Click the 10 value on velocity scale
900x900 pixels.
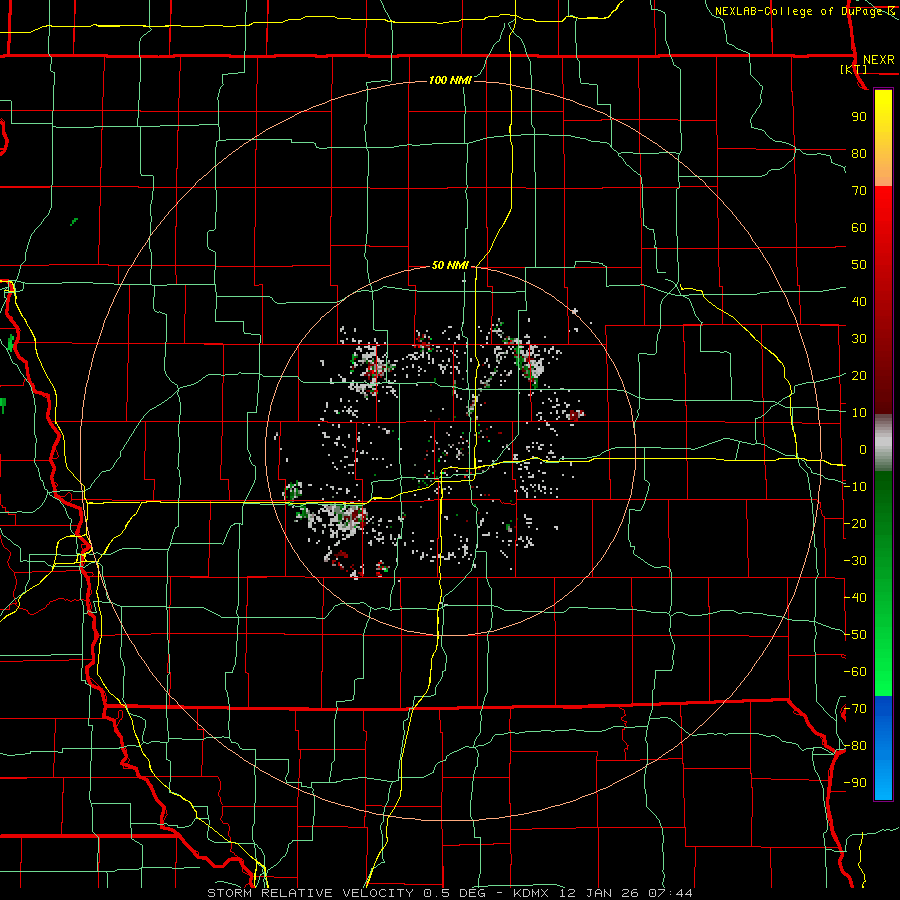(x=859, y=413)
